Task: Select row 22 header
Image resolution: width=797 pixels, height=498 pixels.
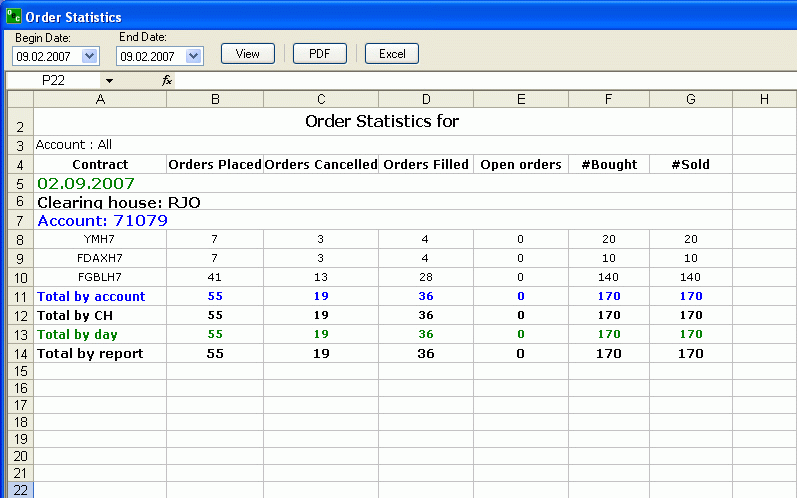Action: (20, 490)
